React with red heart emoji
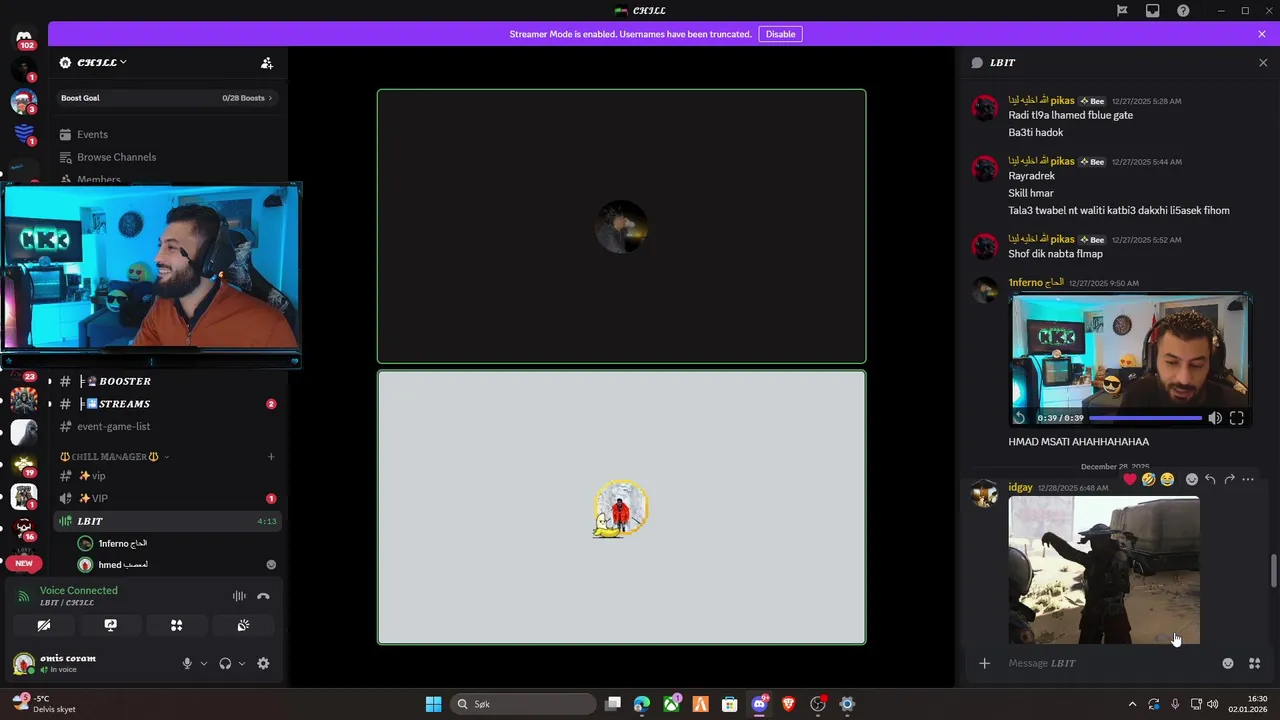Image resolution: width=1280 pixels, height=720 pixels. click(x=1130, y=479)
